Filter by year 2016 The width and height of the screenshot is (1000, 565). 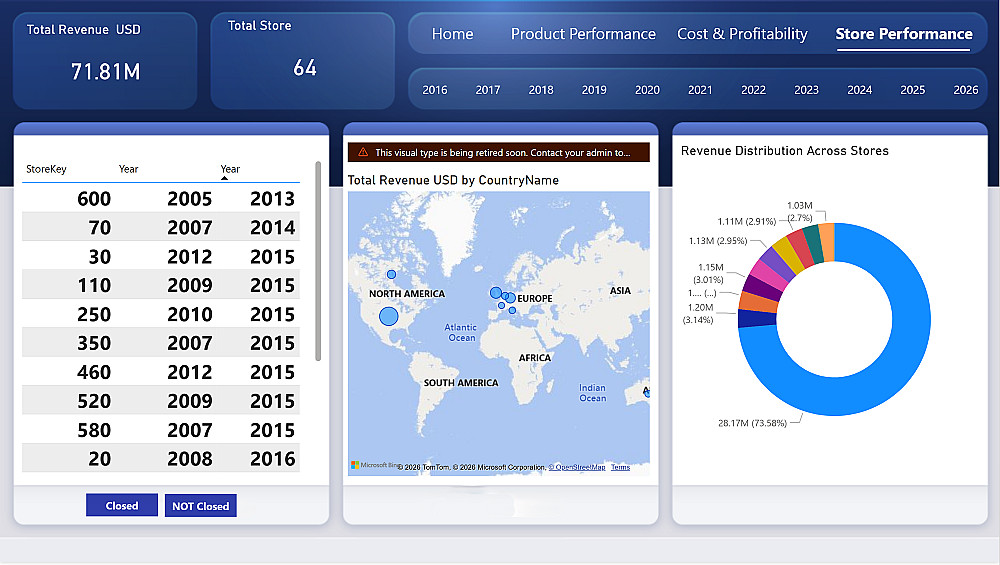(x=434, y=90)
